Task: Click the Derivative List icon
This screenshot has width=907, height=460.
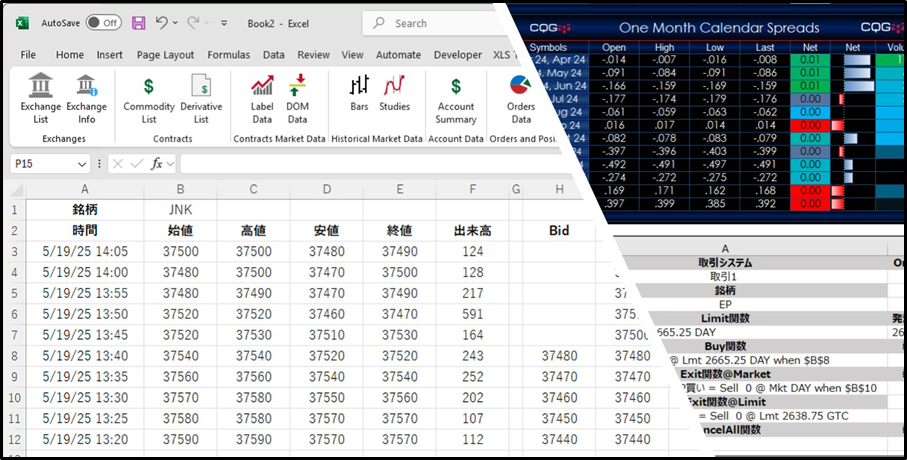Action: click(x=201, y=98)
